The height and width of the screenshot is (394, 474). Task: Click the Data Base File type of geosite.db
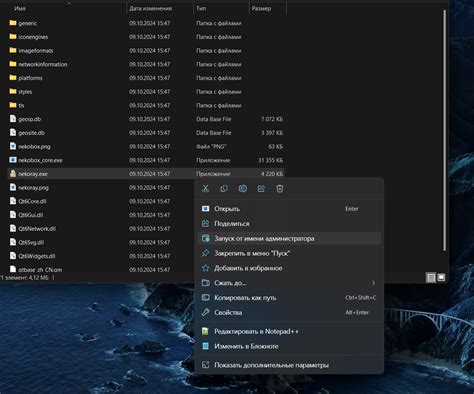[x=214, y=133]
